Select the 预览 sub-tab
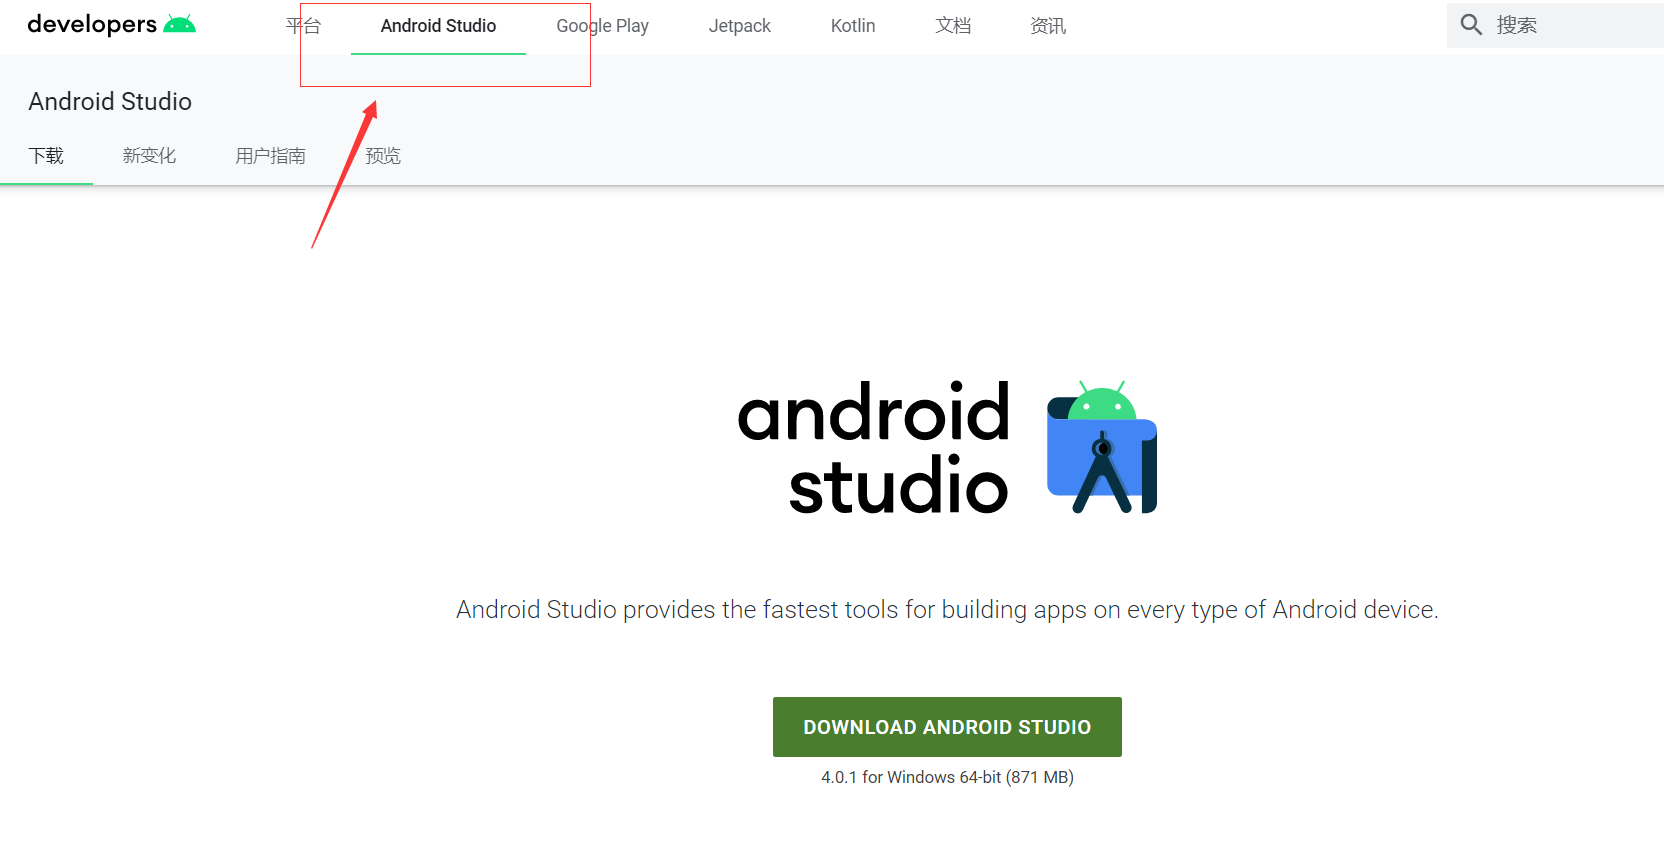The image size is (1664, 843). point(383,156)
